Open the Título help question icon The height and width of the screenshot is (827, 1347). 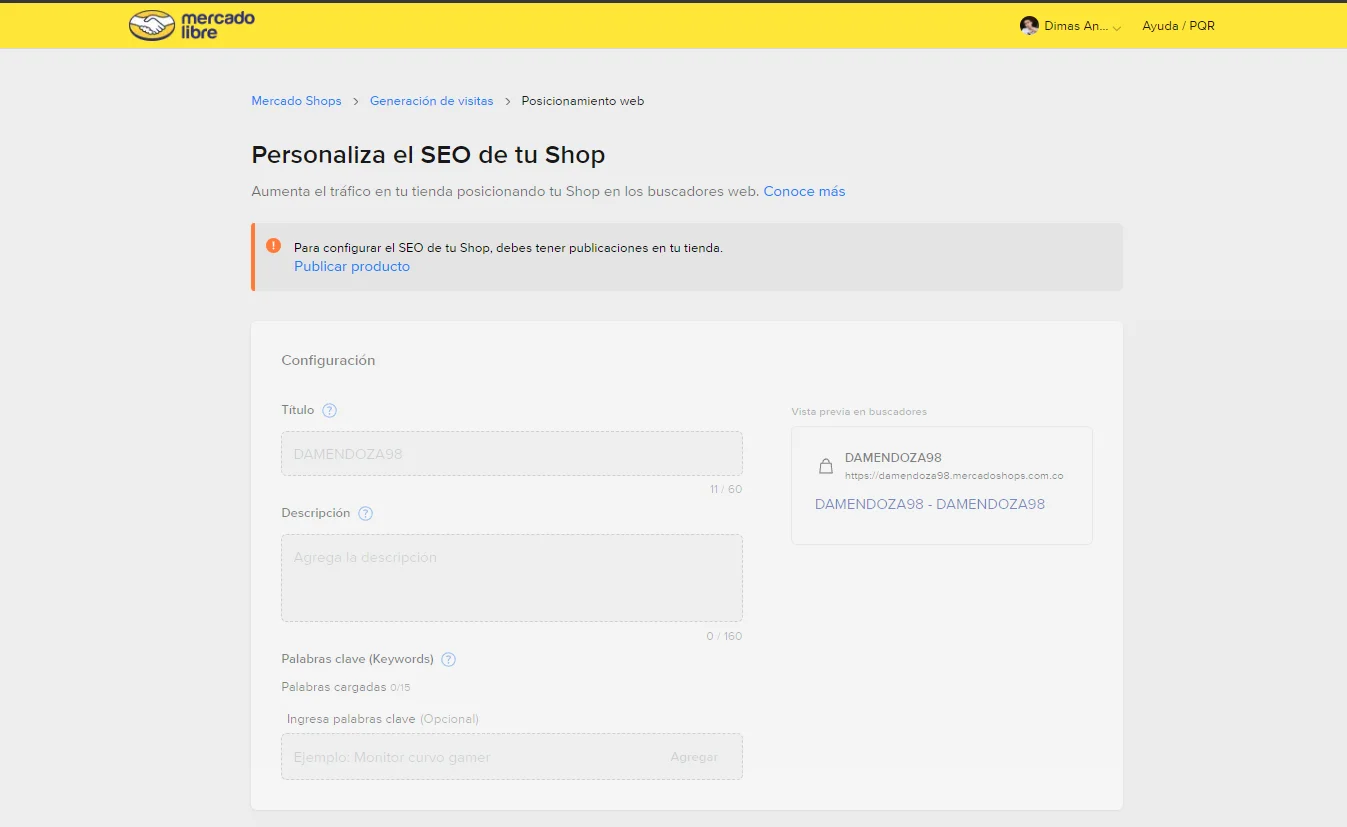330,410
